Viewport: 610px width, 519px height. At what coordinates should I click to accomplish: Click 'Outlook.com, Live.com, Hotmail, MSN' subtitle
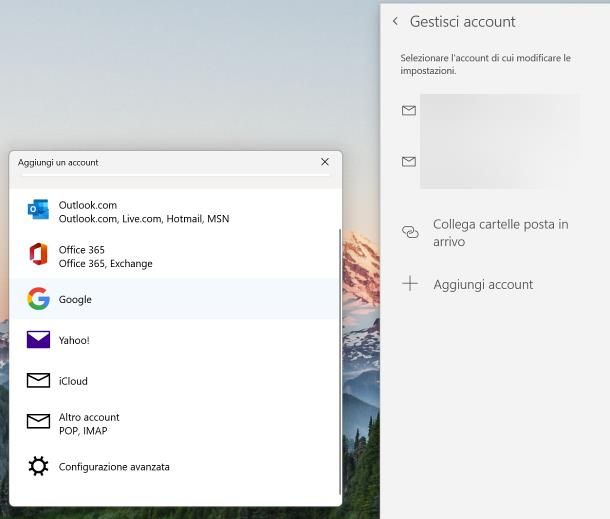click(144, 219)
